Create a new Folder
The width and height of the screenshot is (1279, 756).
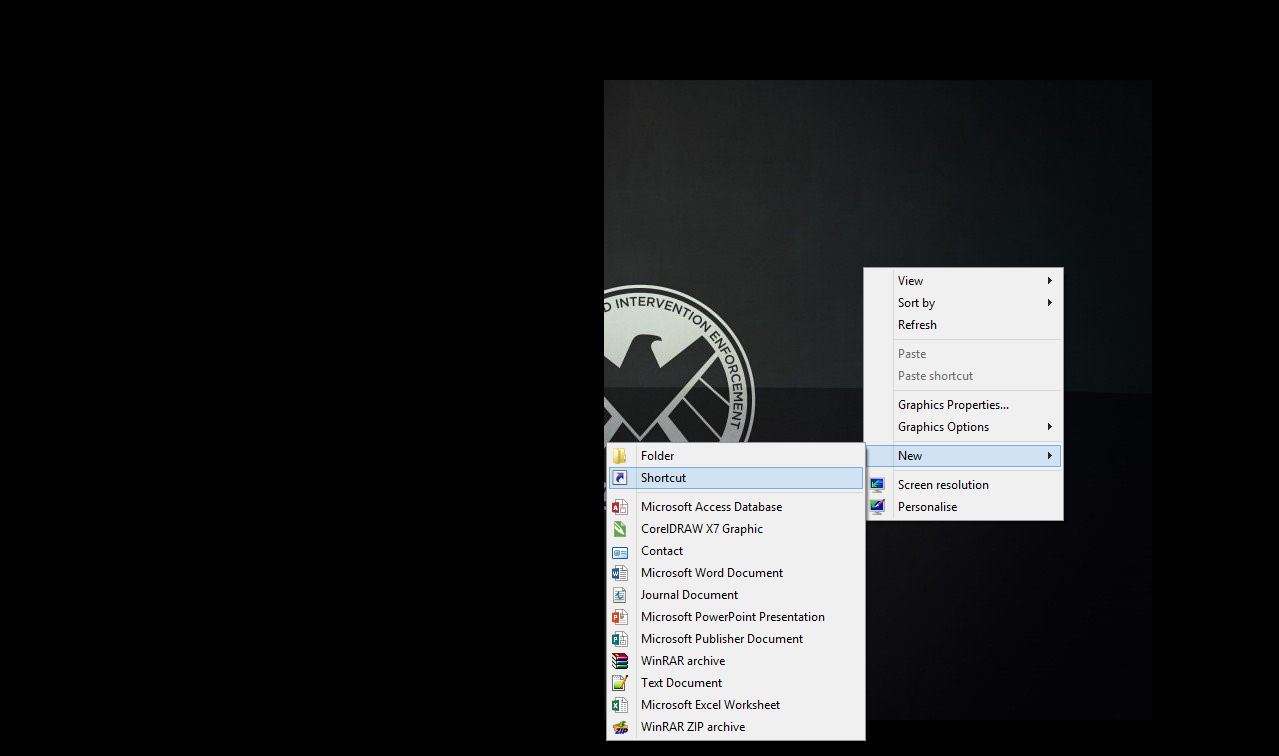(736, 456)
